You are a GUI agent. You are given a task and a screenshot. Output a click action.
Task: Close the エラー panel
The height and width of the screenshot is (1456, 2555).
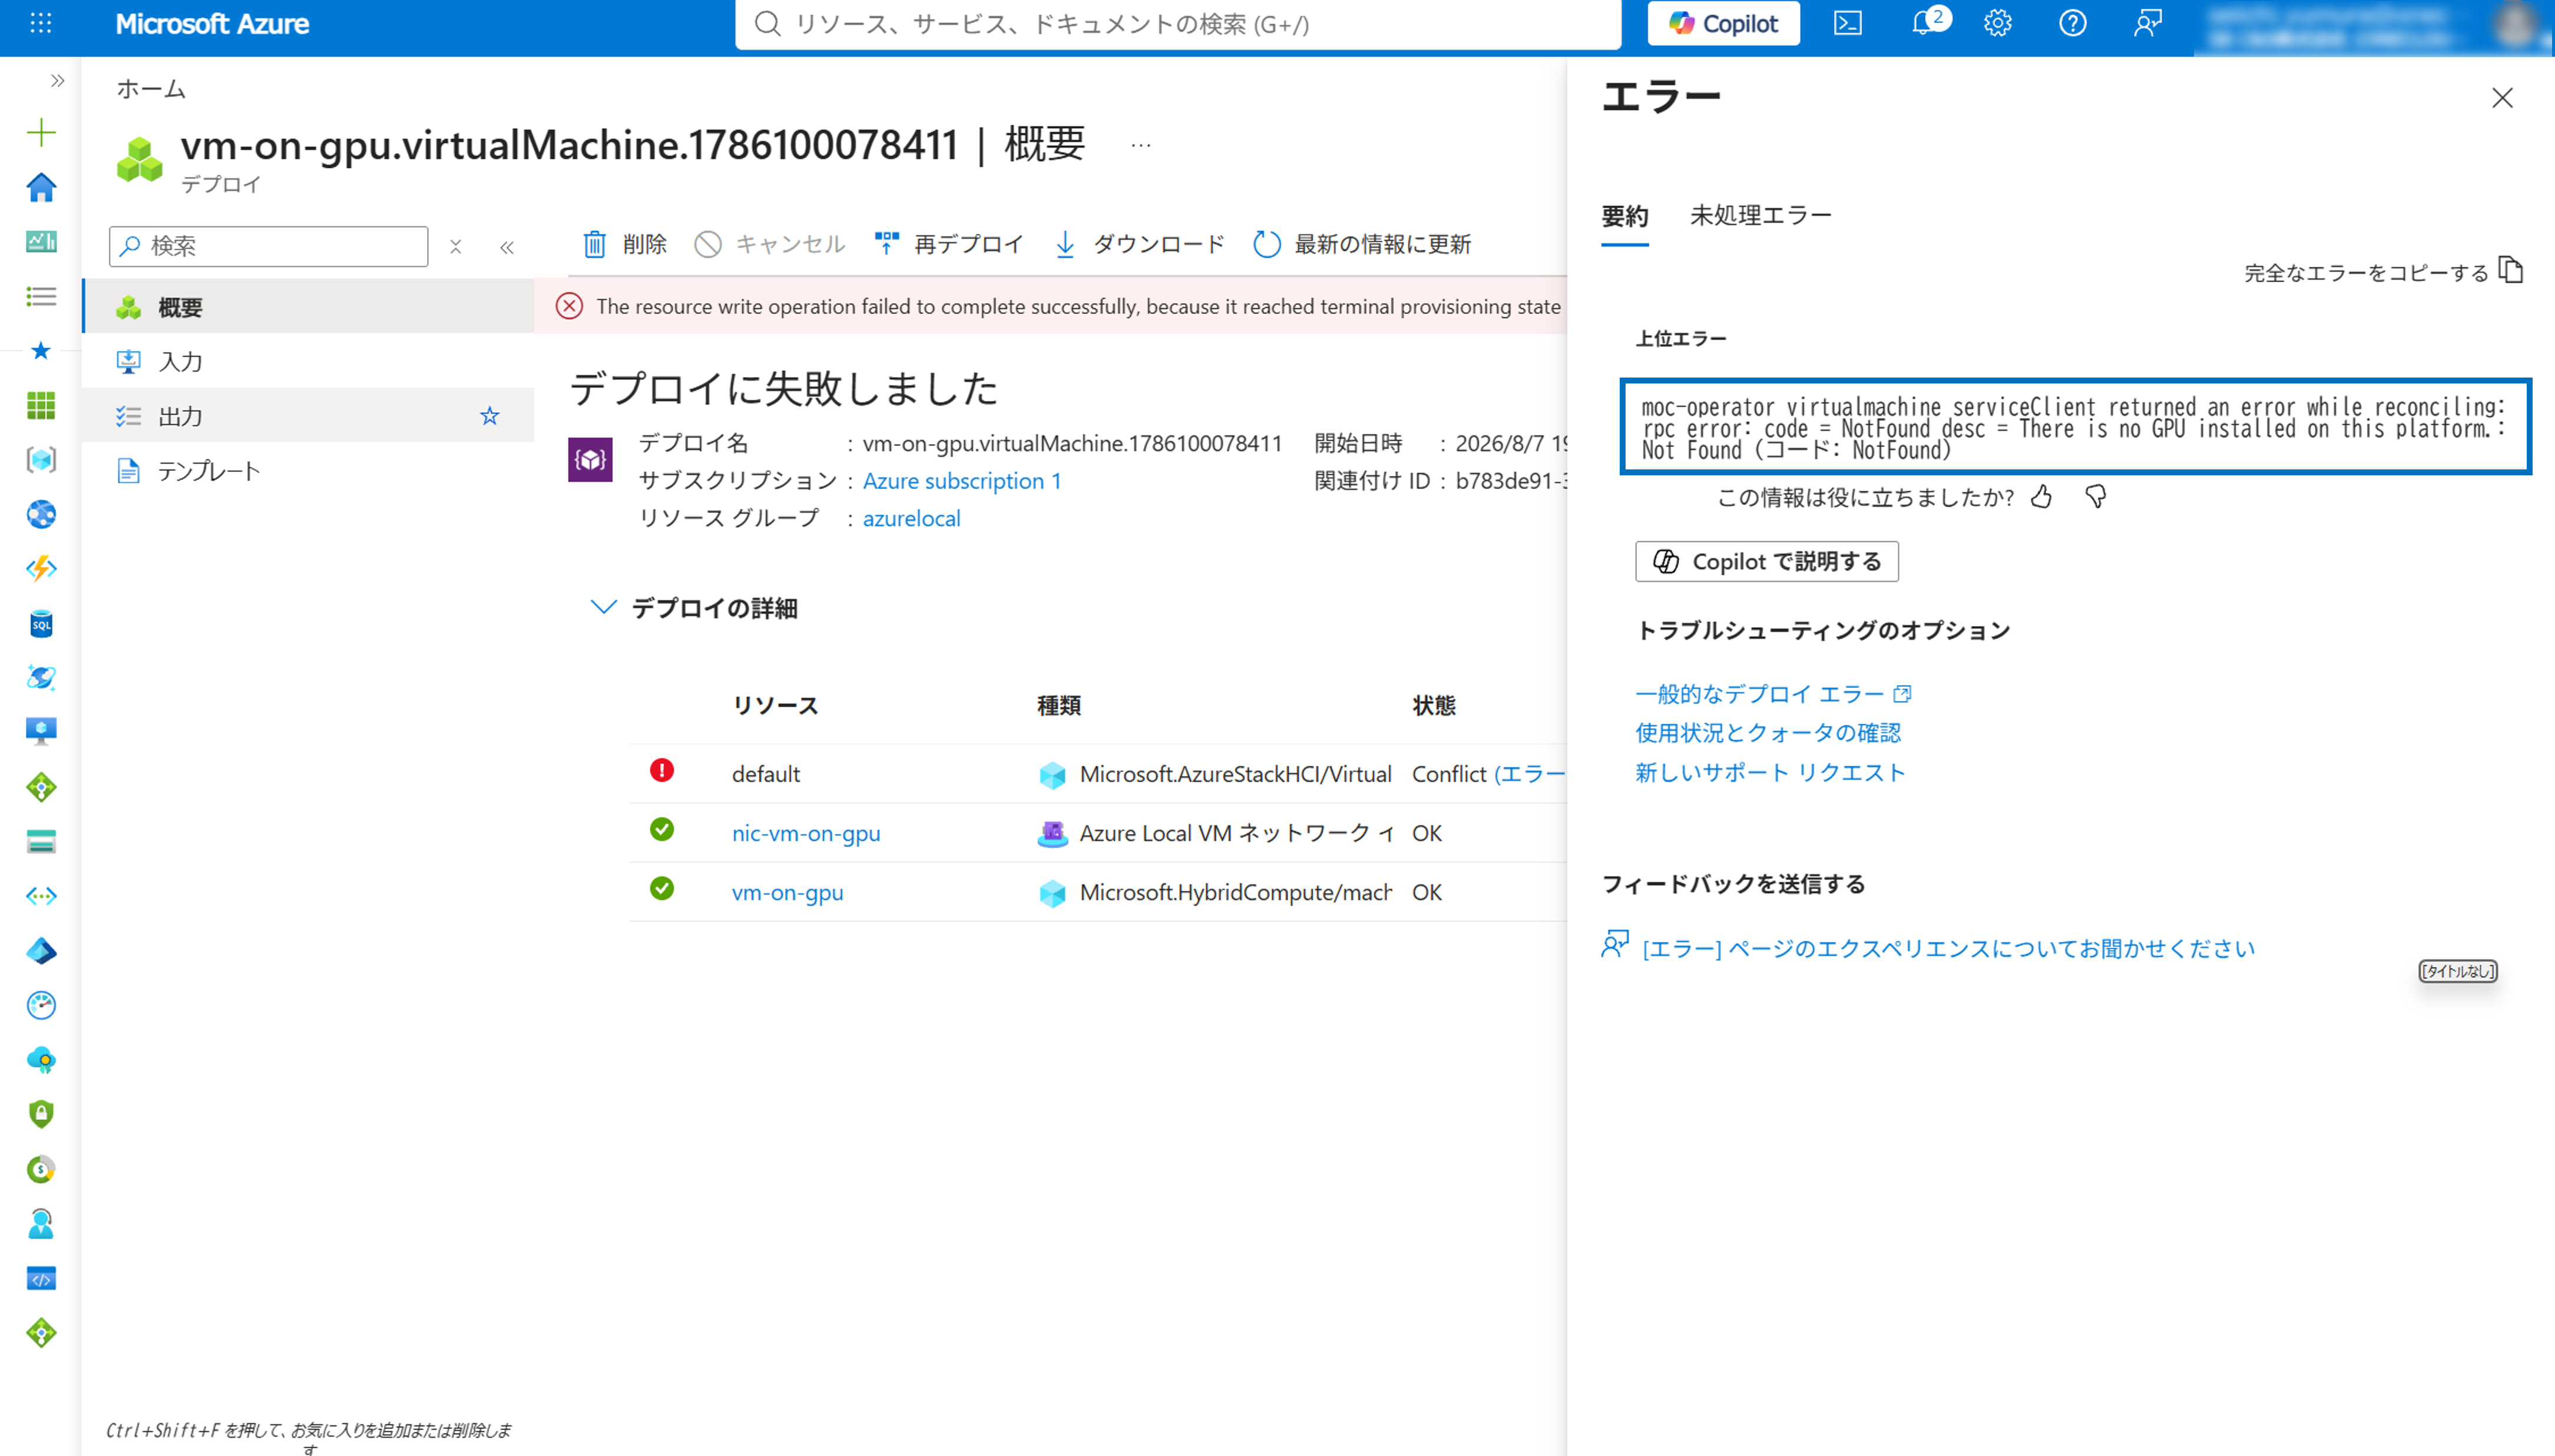click(x=2502, y=98)
